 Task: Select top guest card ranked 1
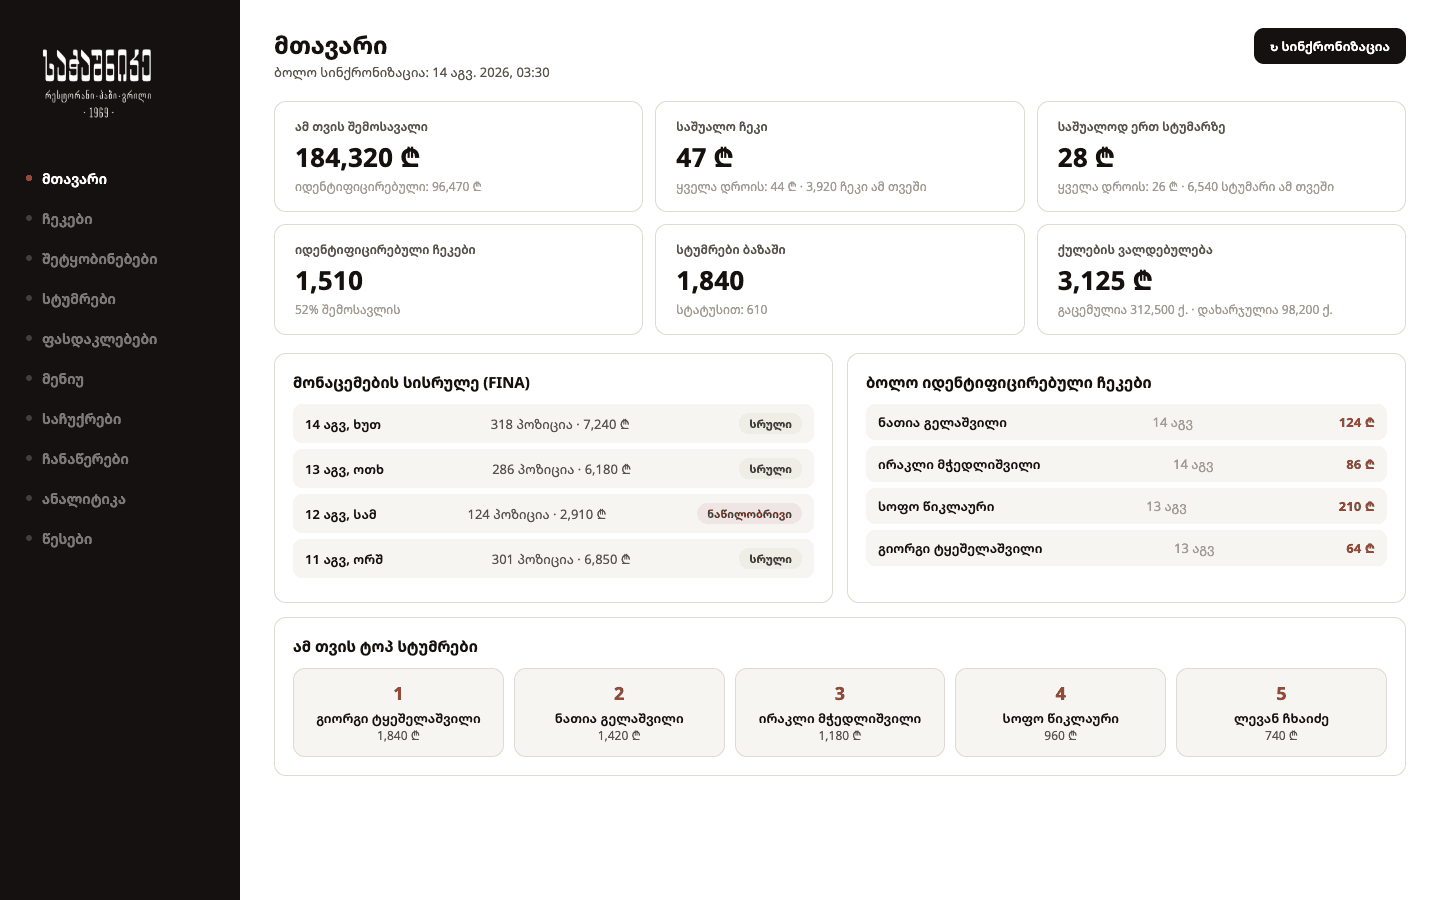(398, 712)
